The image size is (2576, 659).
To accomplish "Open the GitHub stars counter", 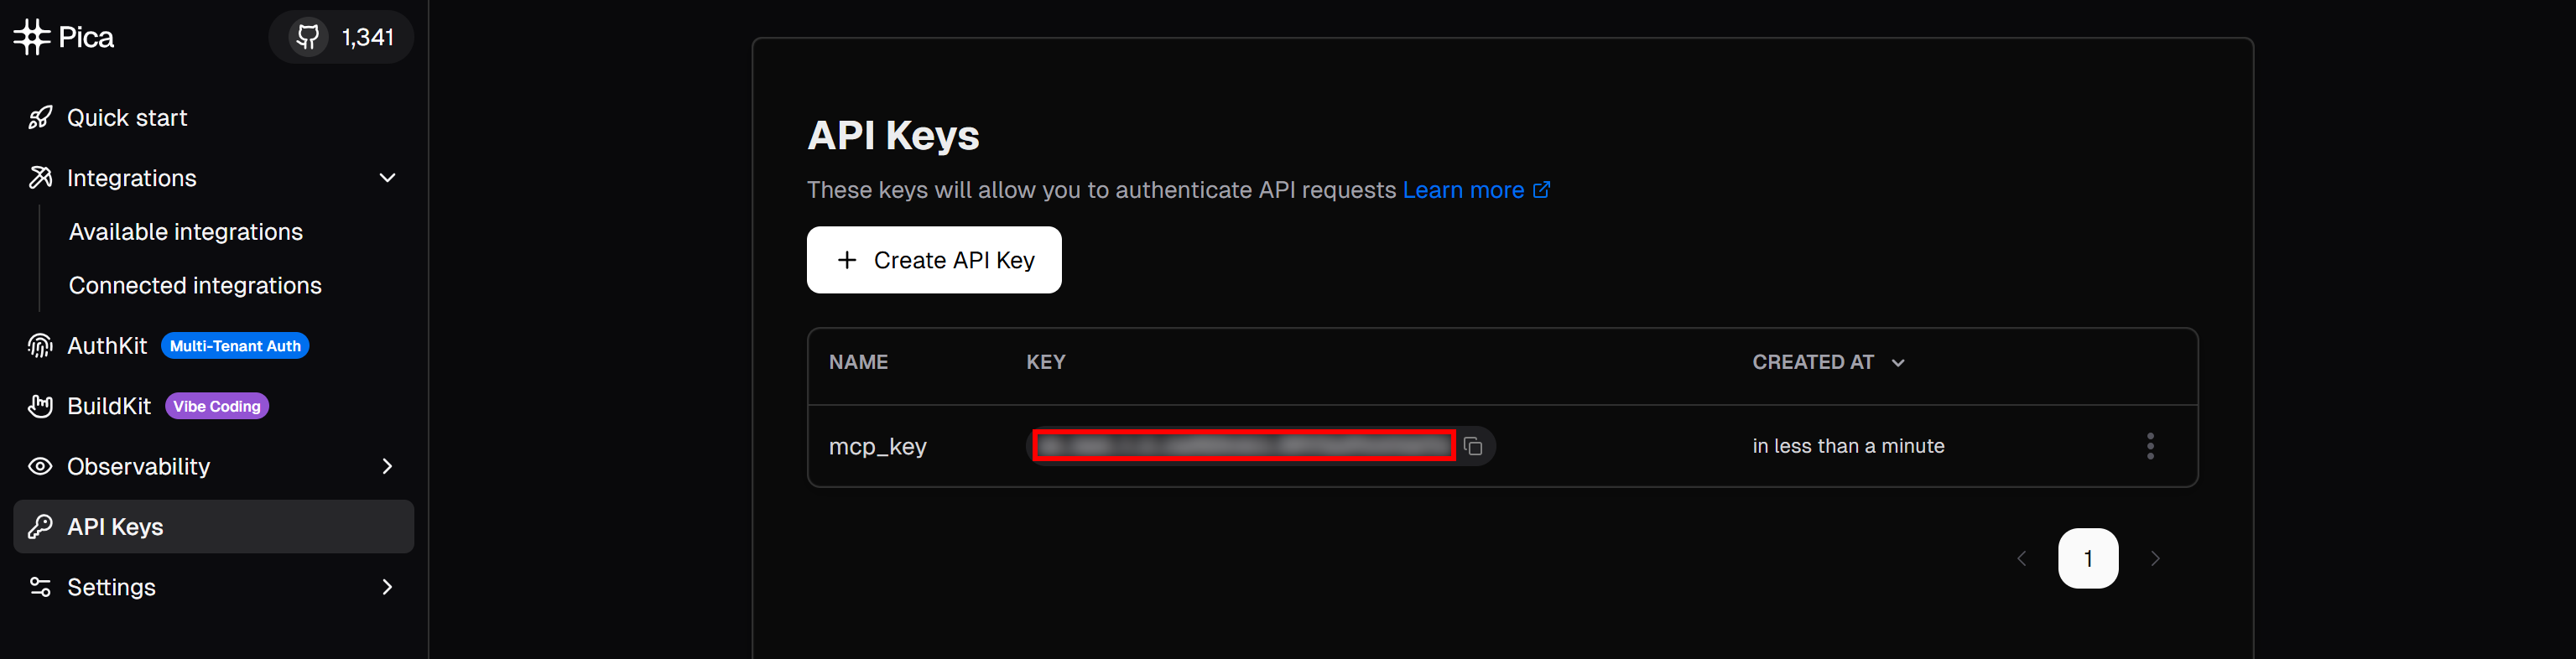I will [x=341, y=36].
